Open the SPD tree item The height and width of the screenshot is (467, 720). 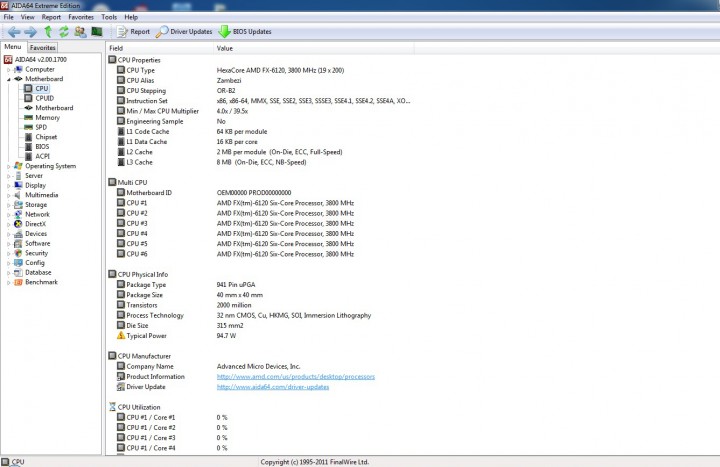tap(35, 127)
